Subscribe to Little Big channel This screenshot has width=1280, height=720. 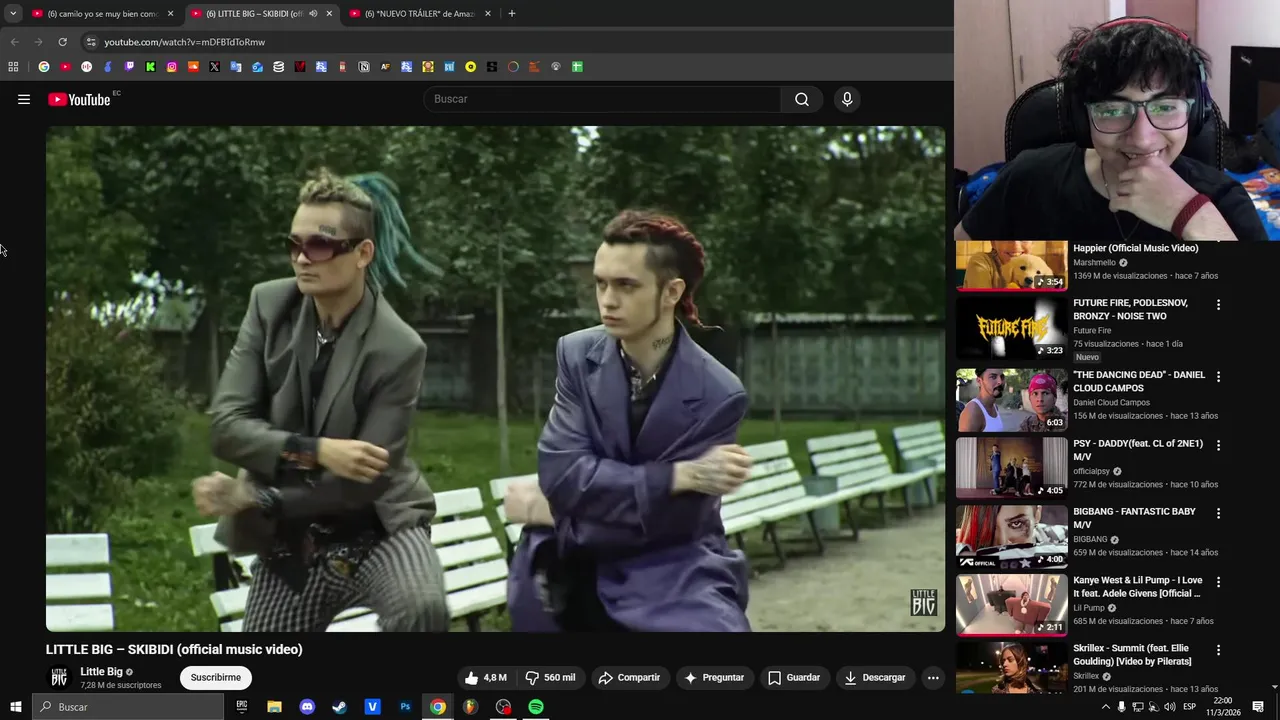216,677
